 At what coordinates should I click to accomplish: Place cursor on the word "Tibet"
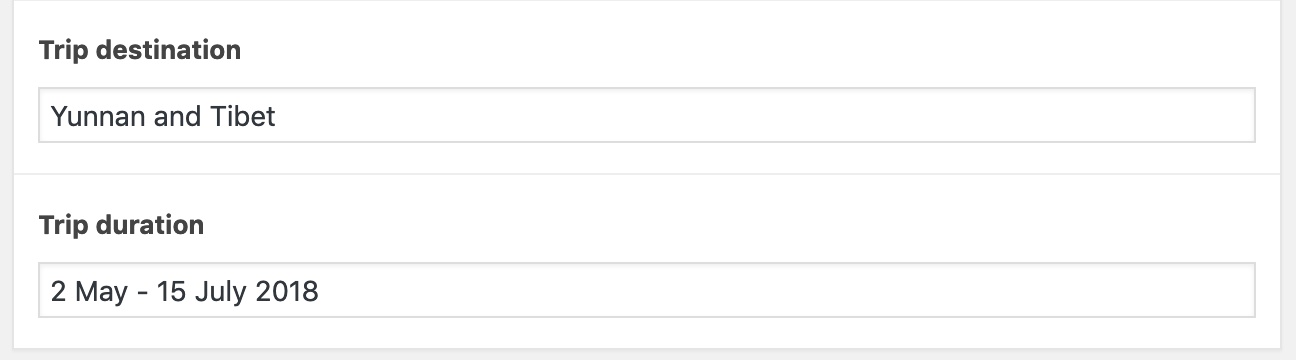pyautogui.click(x=243, y=117)
